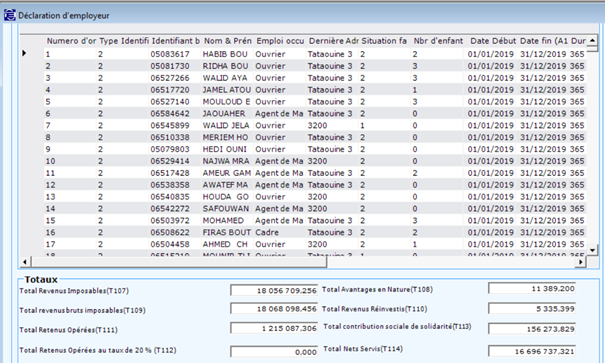The height and width of the screenshot is (363, 605).
Task: Click the Nbr d'enfant column header
Action: point(438,41)
